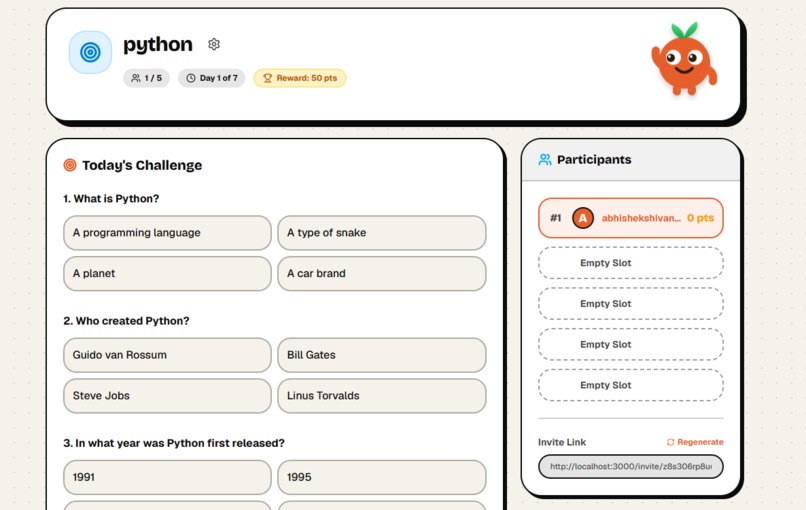Select the Bill Gates option

(x=382, y=355)
